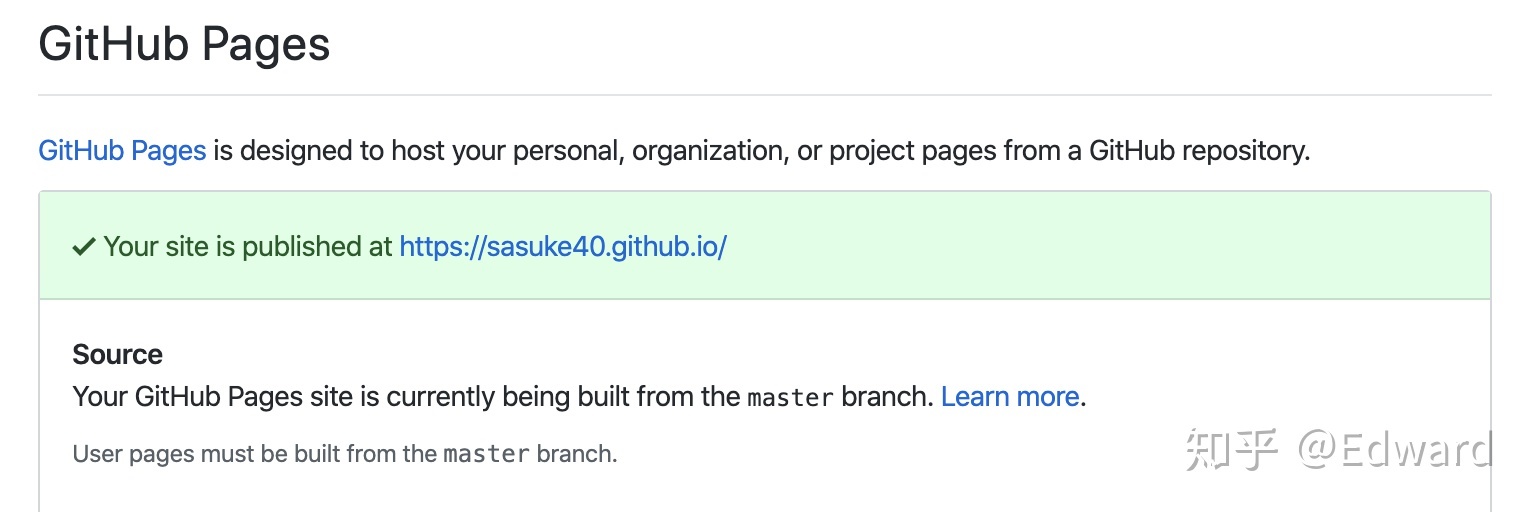Click the green checkmark success icon
The height and width of the screenshot is (512, 1534).
[84, 247]
